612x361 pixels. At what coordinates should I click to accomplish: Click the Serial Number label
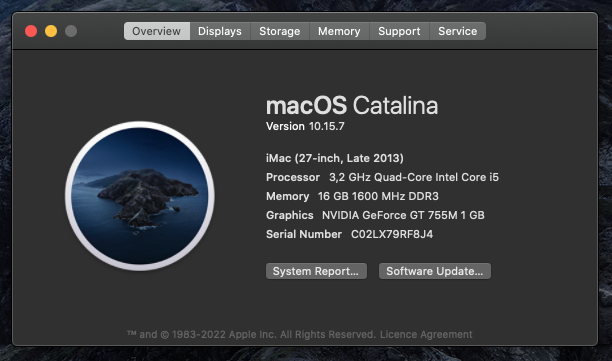pos(304,234)
